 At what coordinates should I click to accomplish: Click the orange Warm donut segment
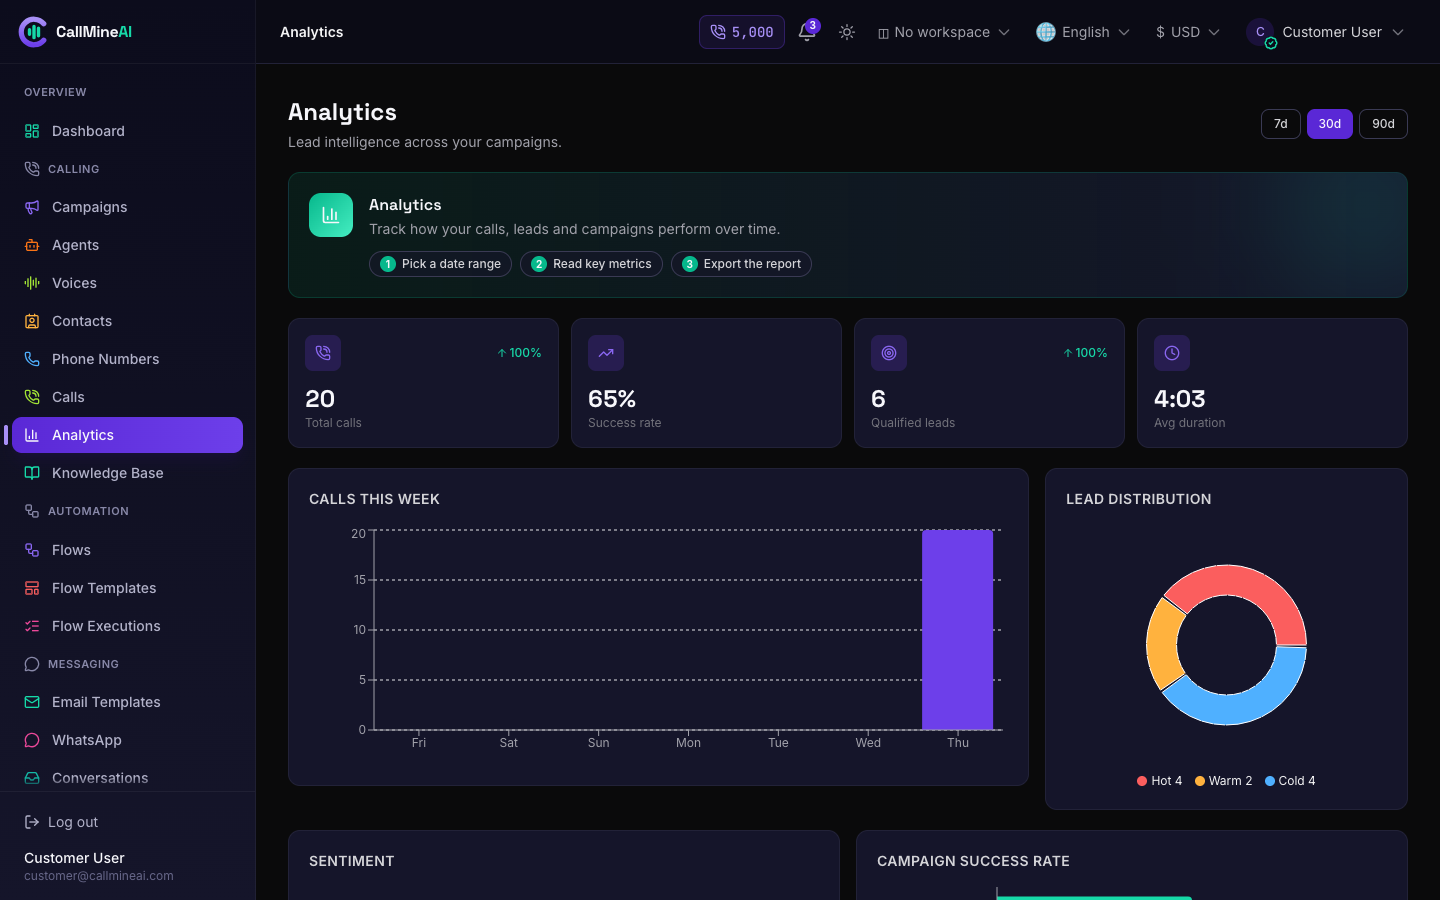pos(1163,643)
